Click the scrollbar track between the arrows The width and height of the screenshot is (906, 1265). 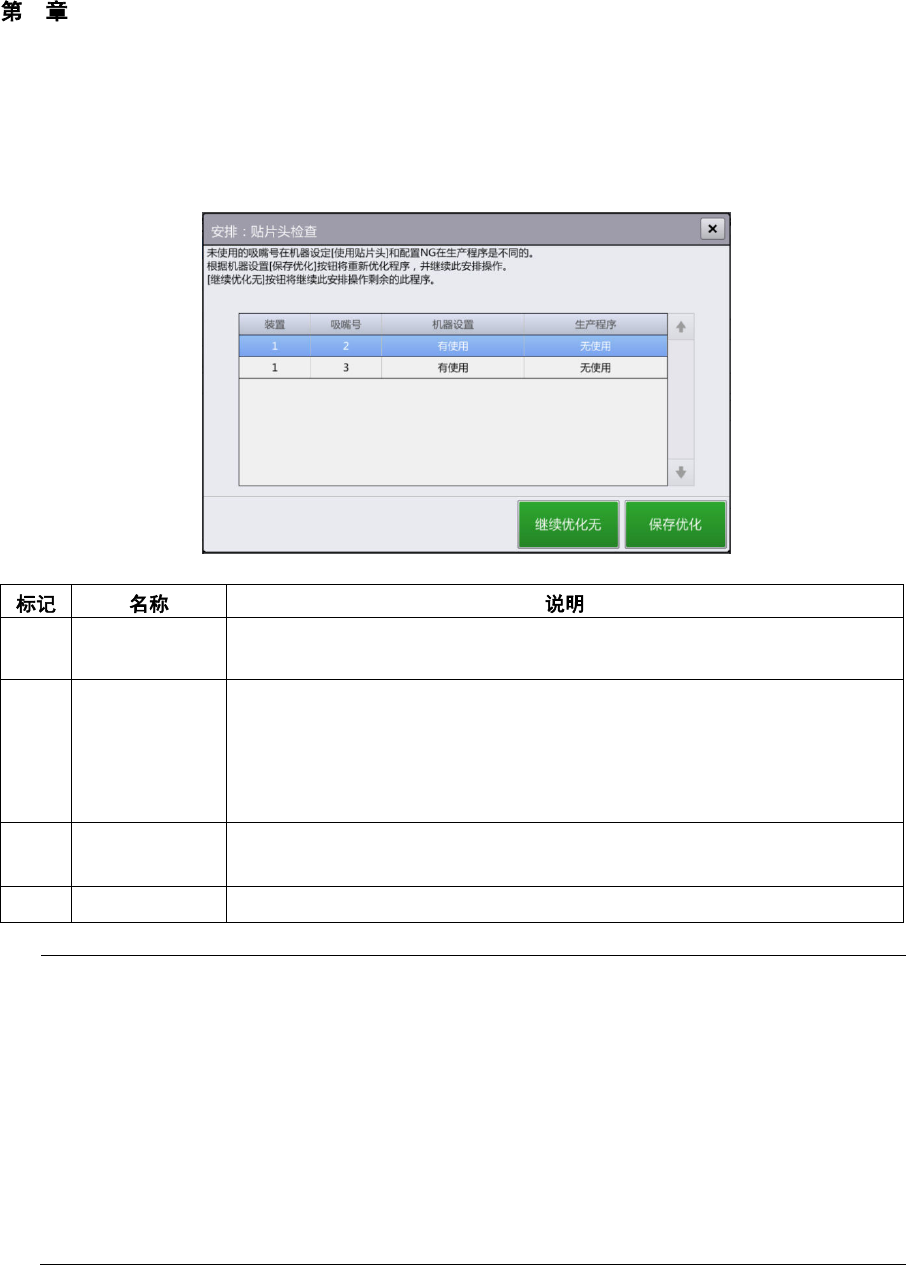coord(681,399)
